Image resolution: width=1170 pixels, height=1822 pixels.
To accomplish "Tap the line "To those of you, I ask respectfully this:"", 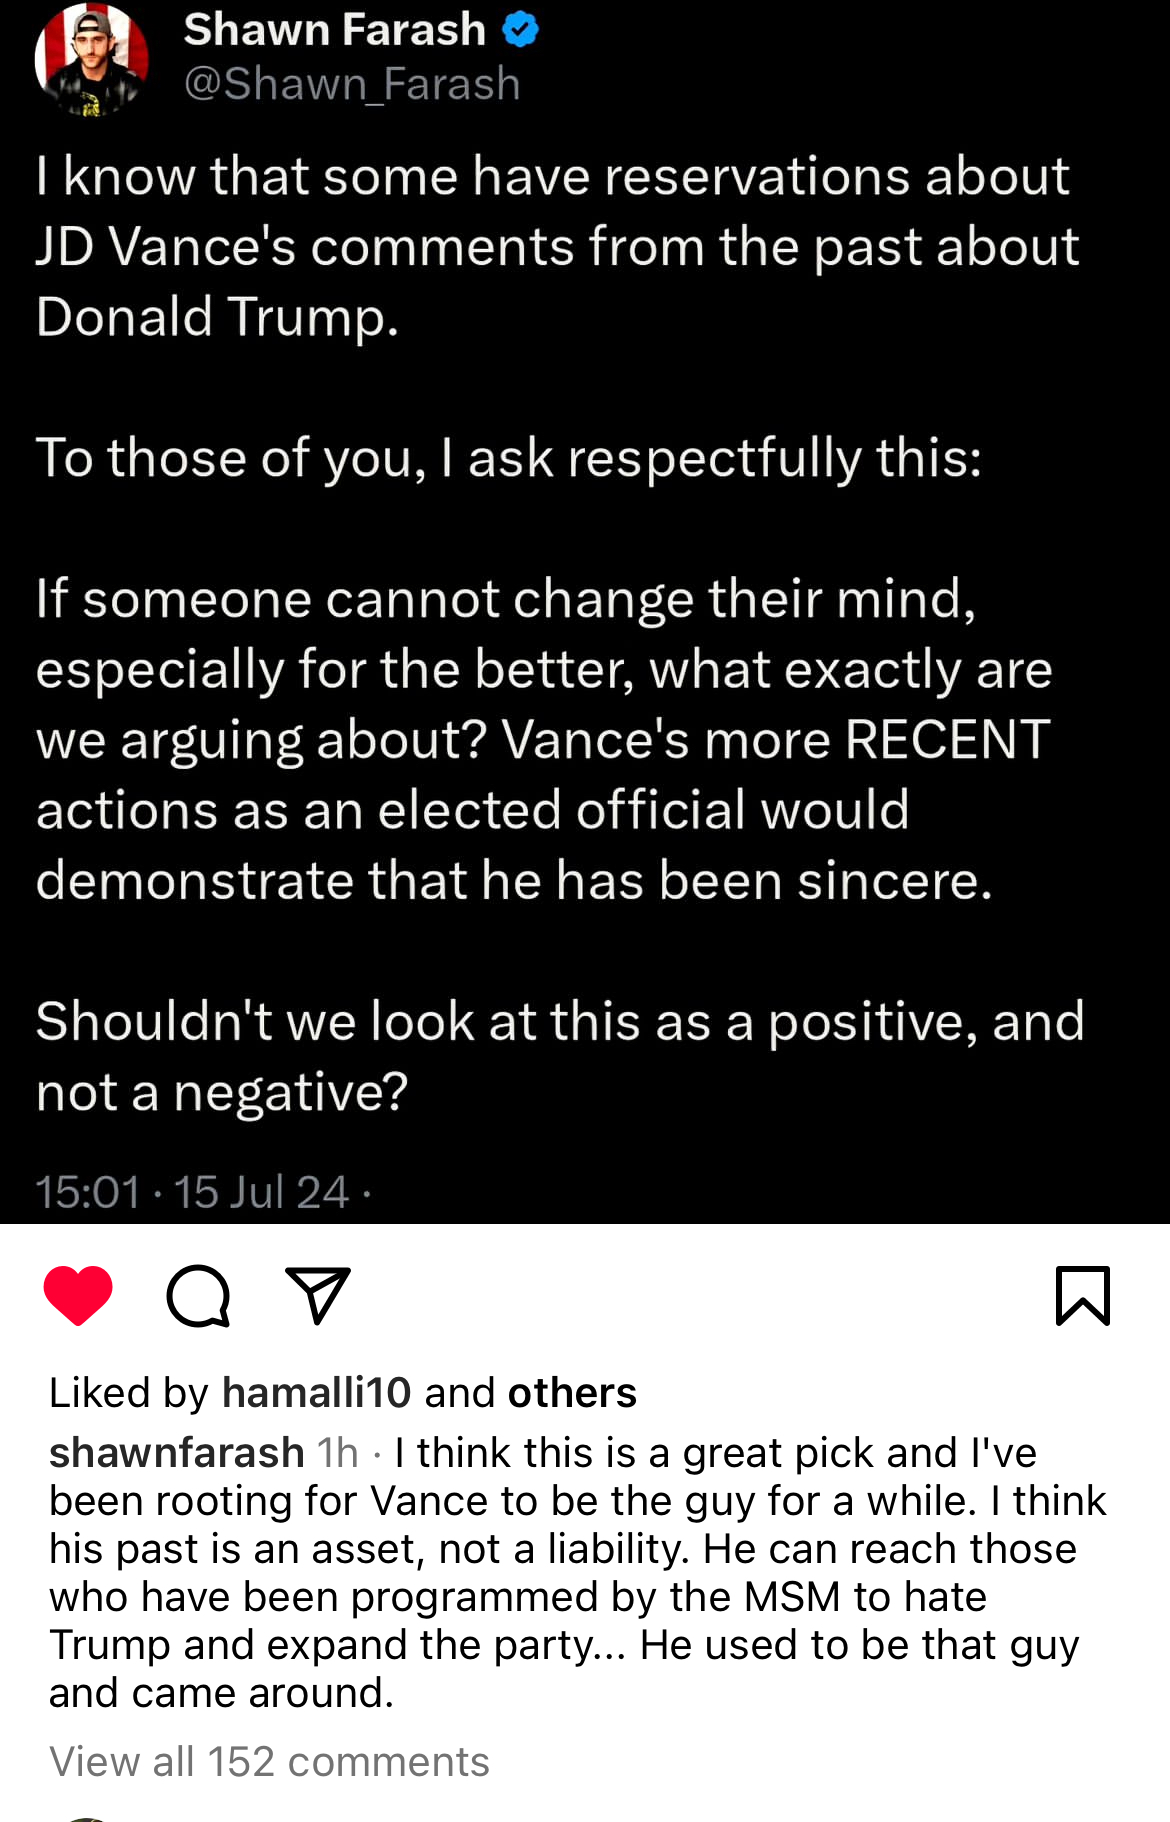I will 509,458.
